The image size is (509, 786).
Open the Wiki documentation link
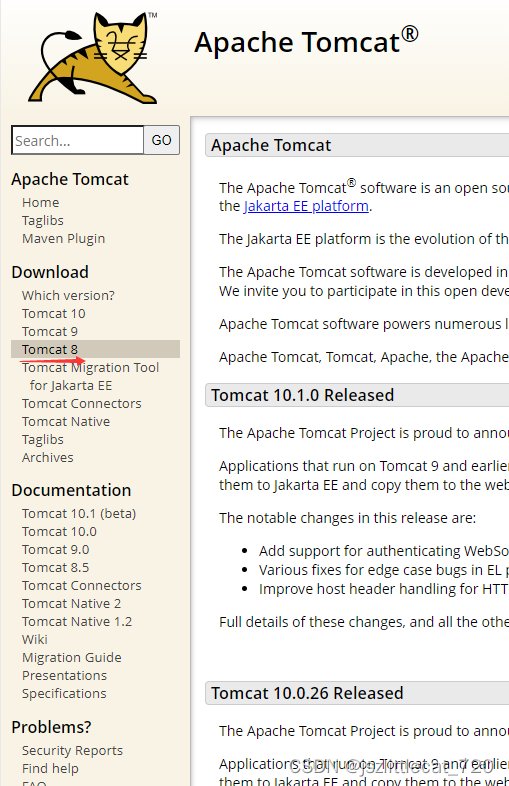pyautogui.click(x=35, y=640)
